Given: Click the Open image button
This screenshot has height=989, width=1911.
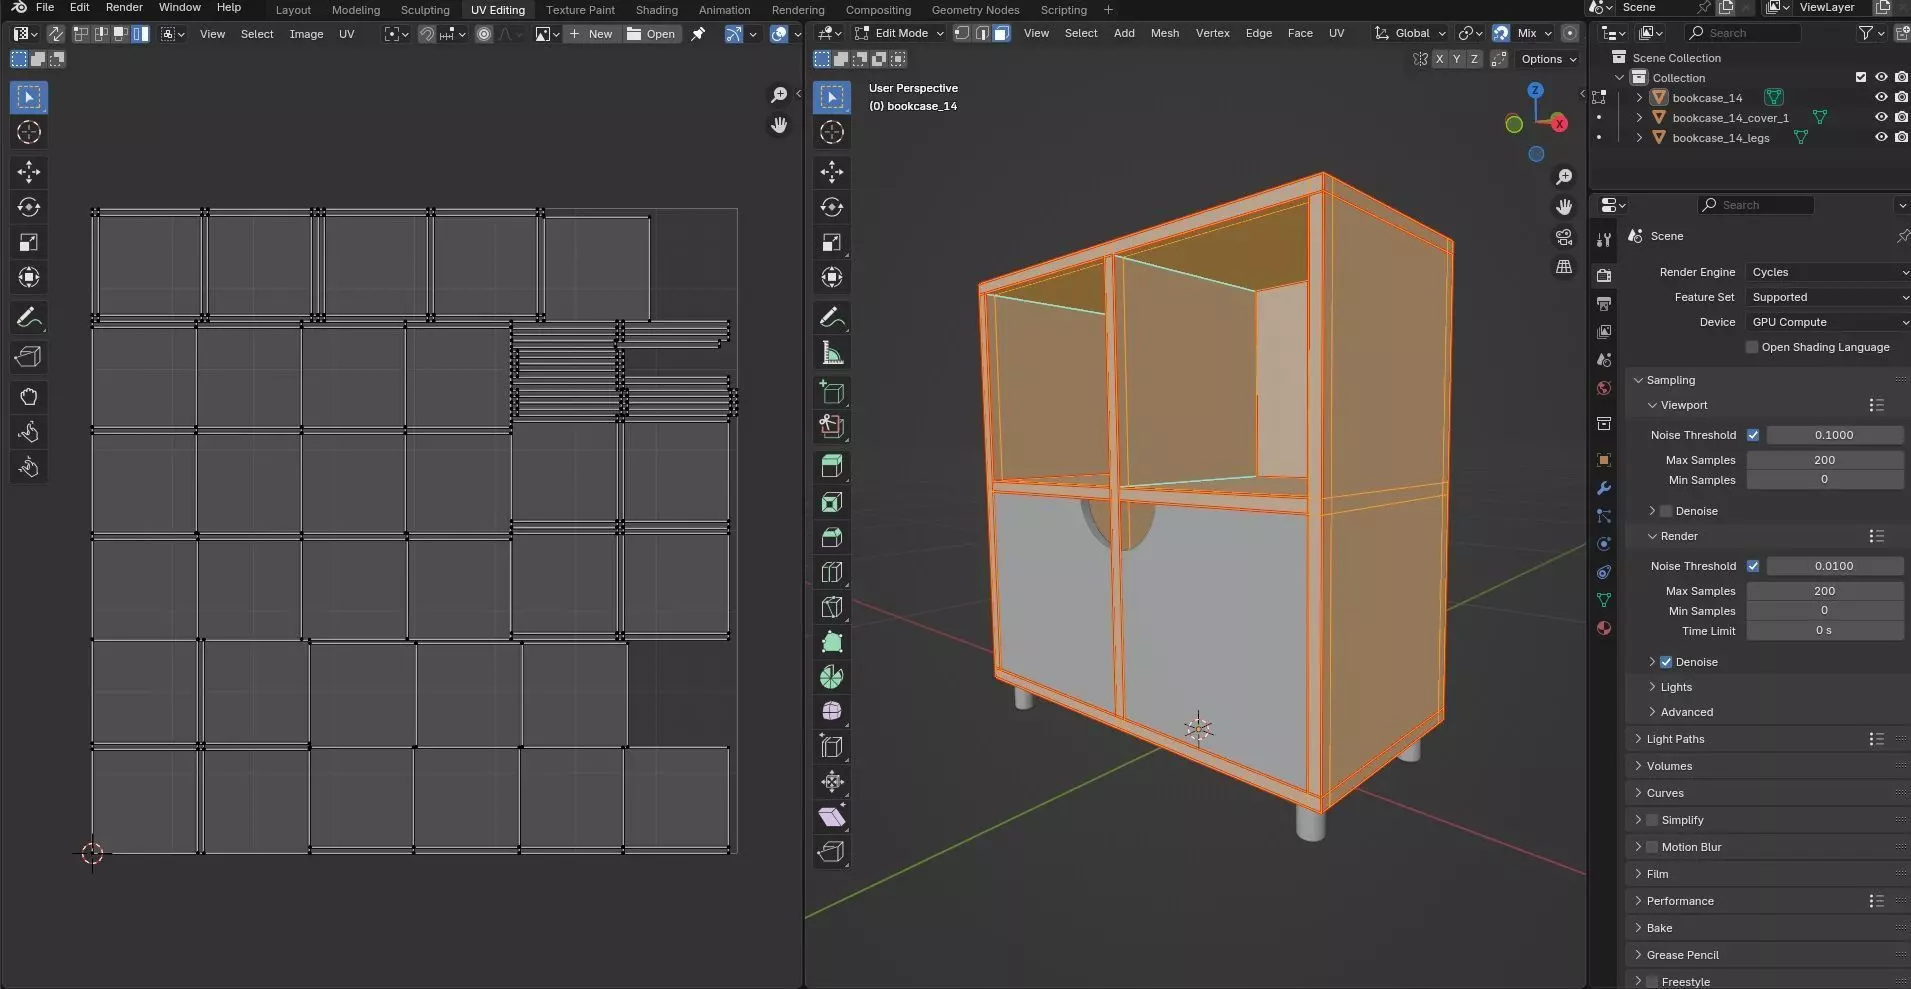Looking at the screenshot, I should (x=651, y=34).
